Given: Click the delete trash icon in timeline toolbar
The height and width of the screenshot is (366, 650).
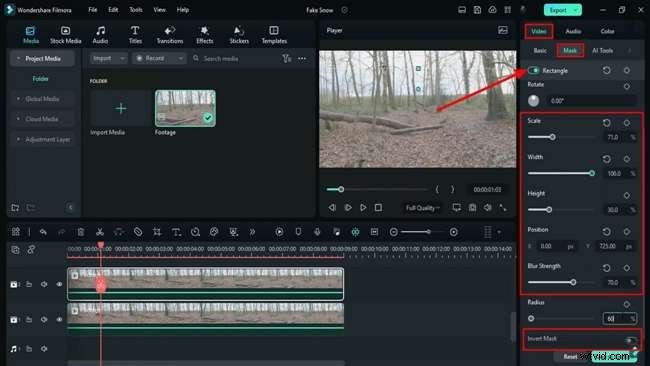Looking at the screenshot, I should pyautogui.click(x=81, y=232).
